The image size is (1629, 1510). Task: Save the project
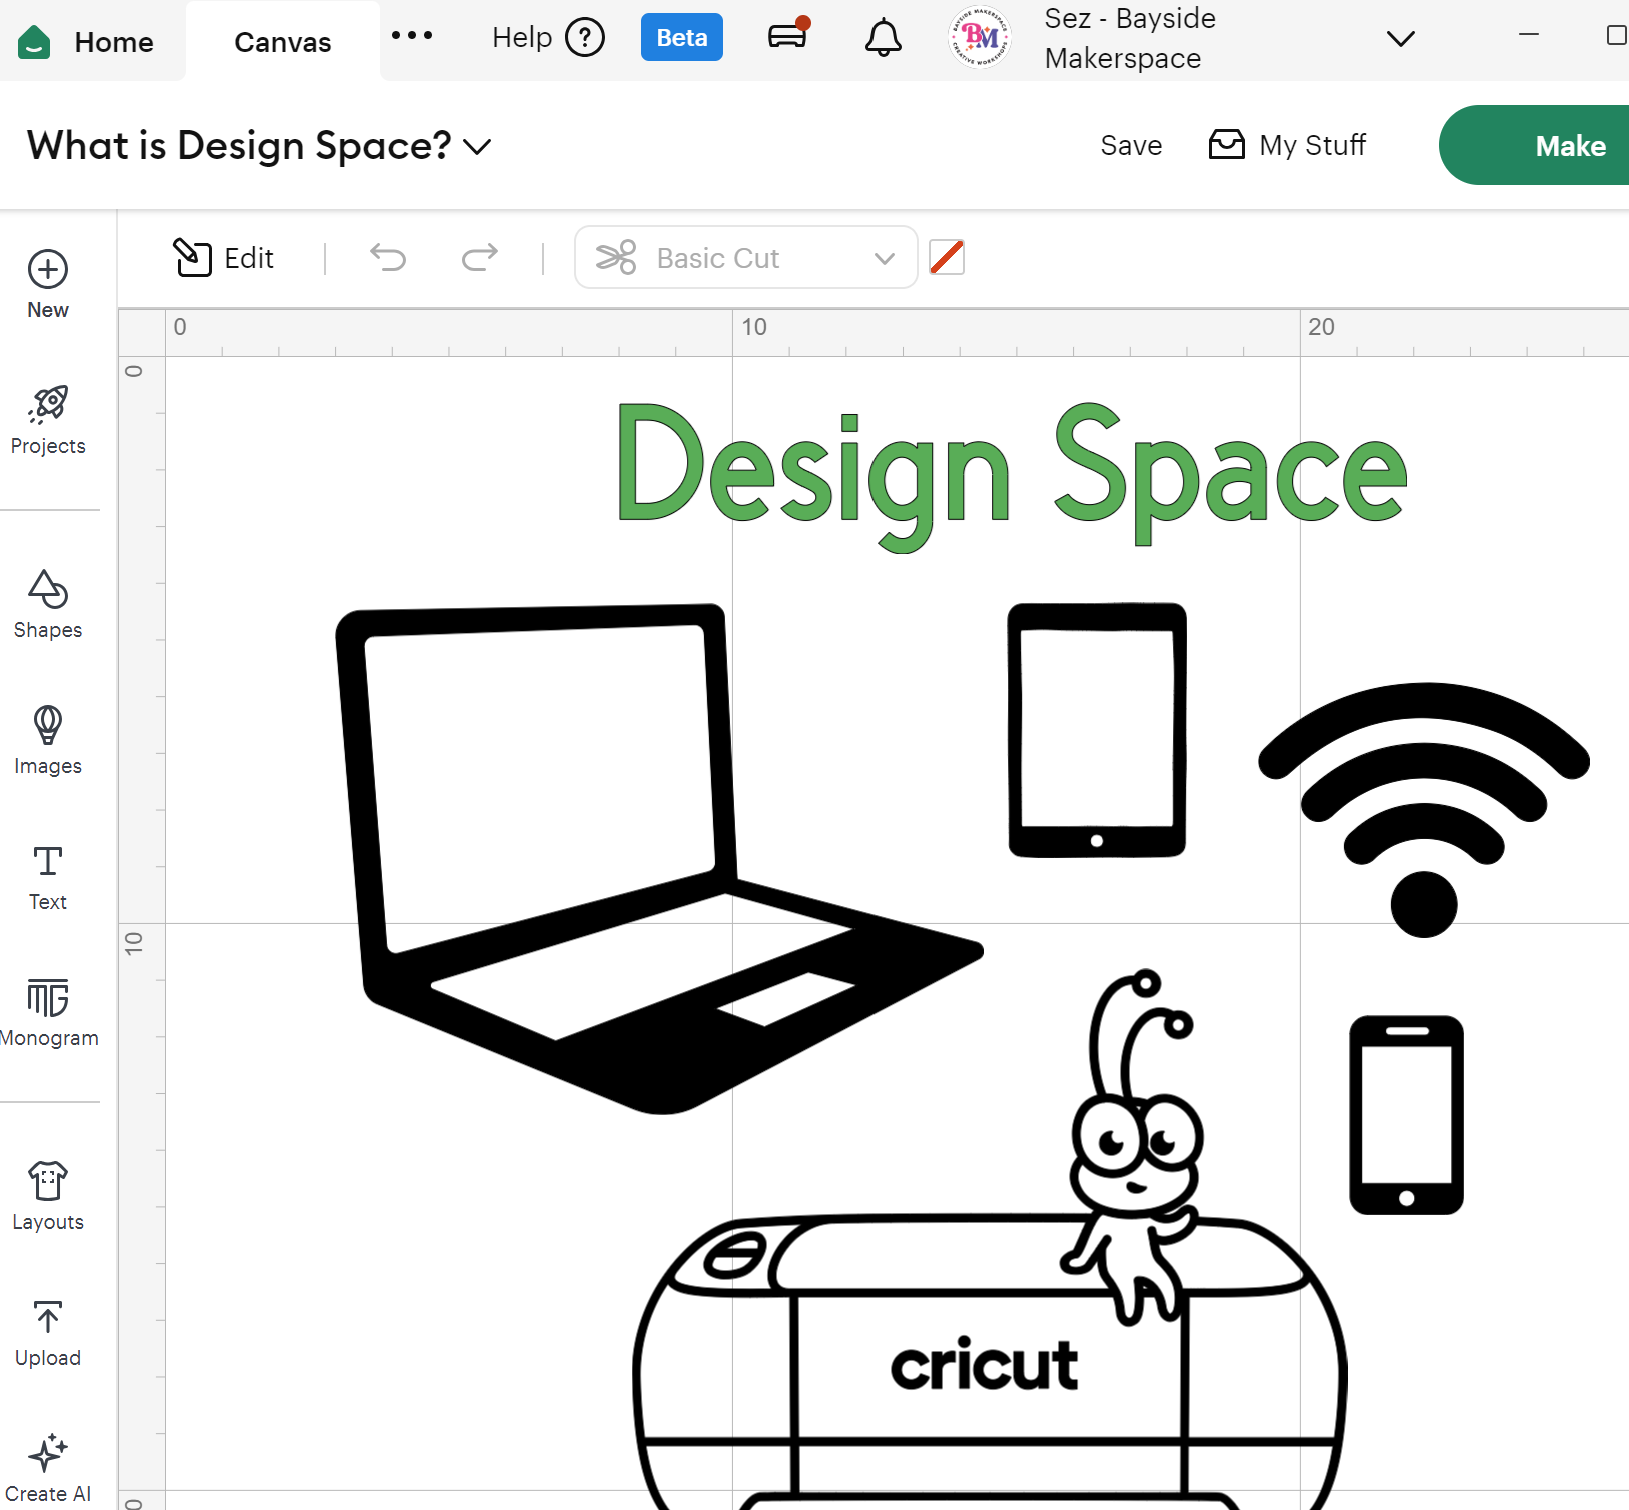(x=1131, y=146)
